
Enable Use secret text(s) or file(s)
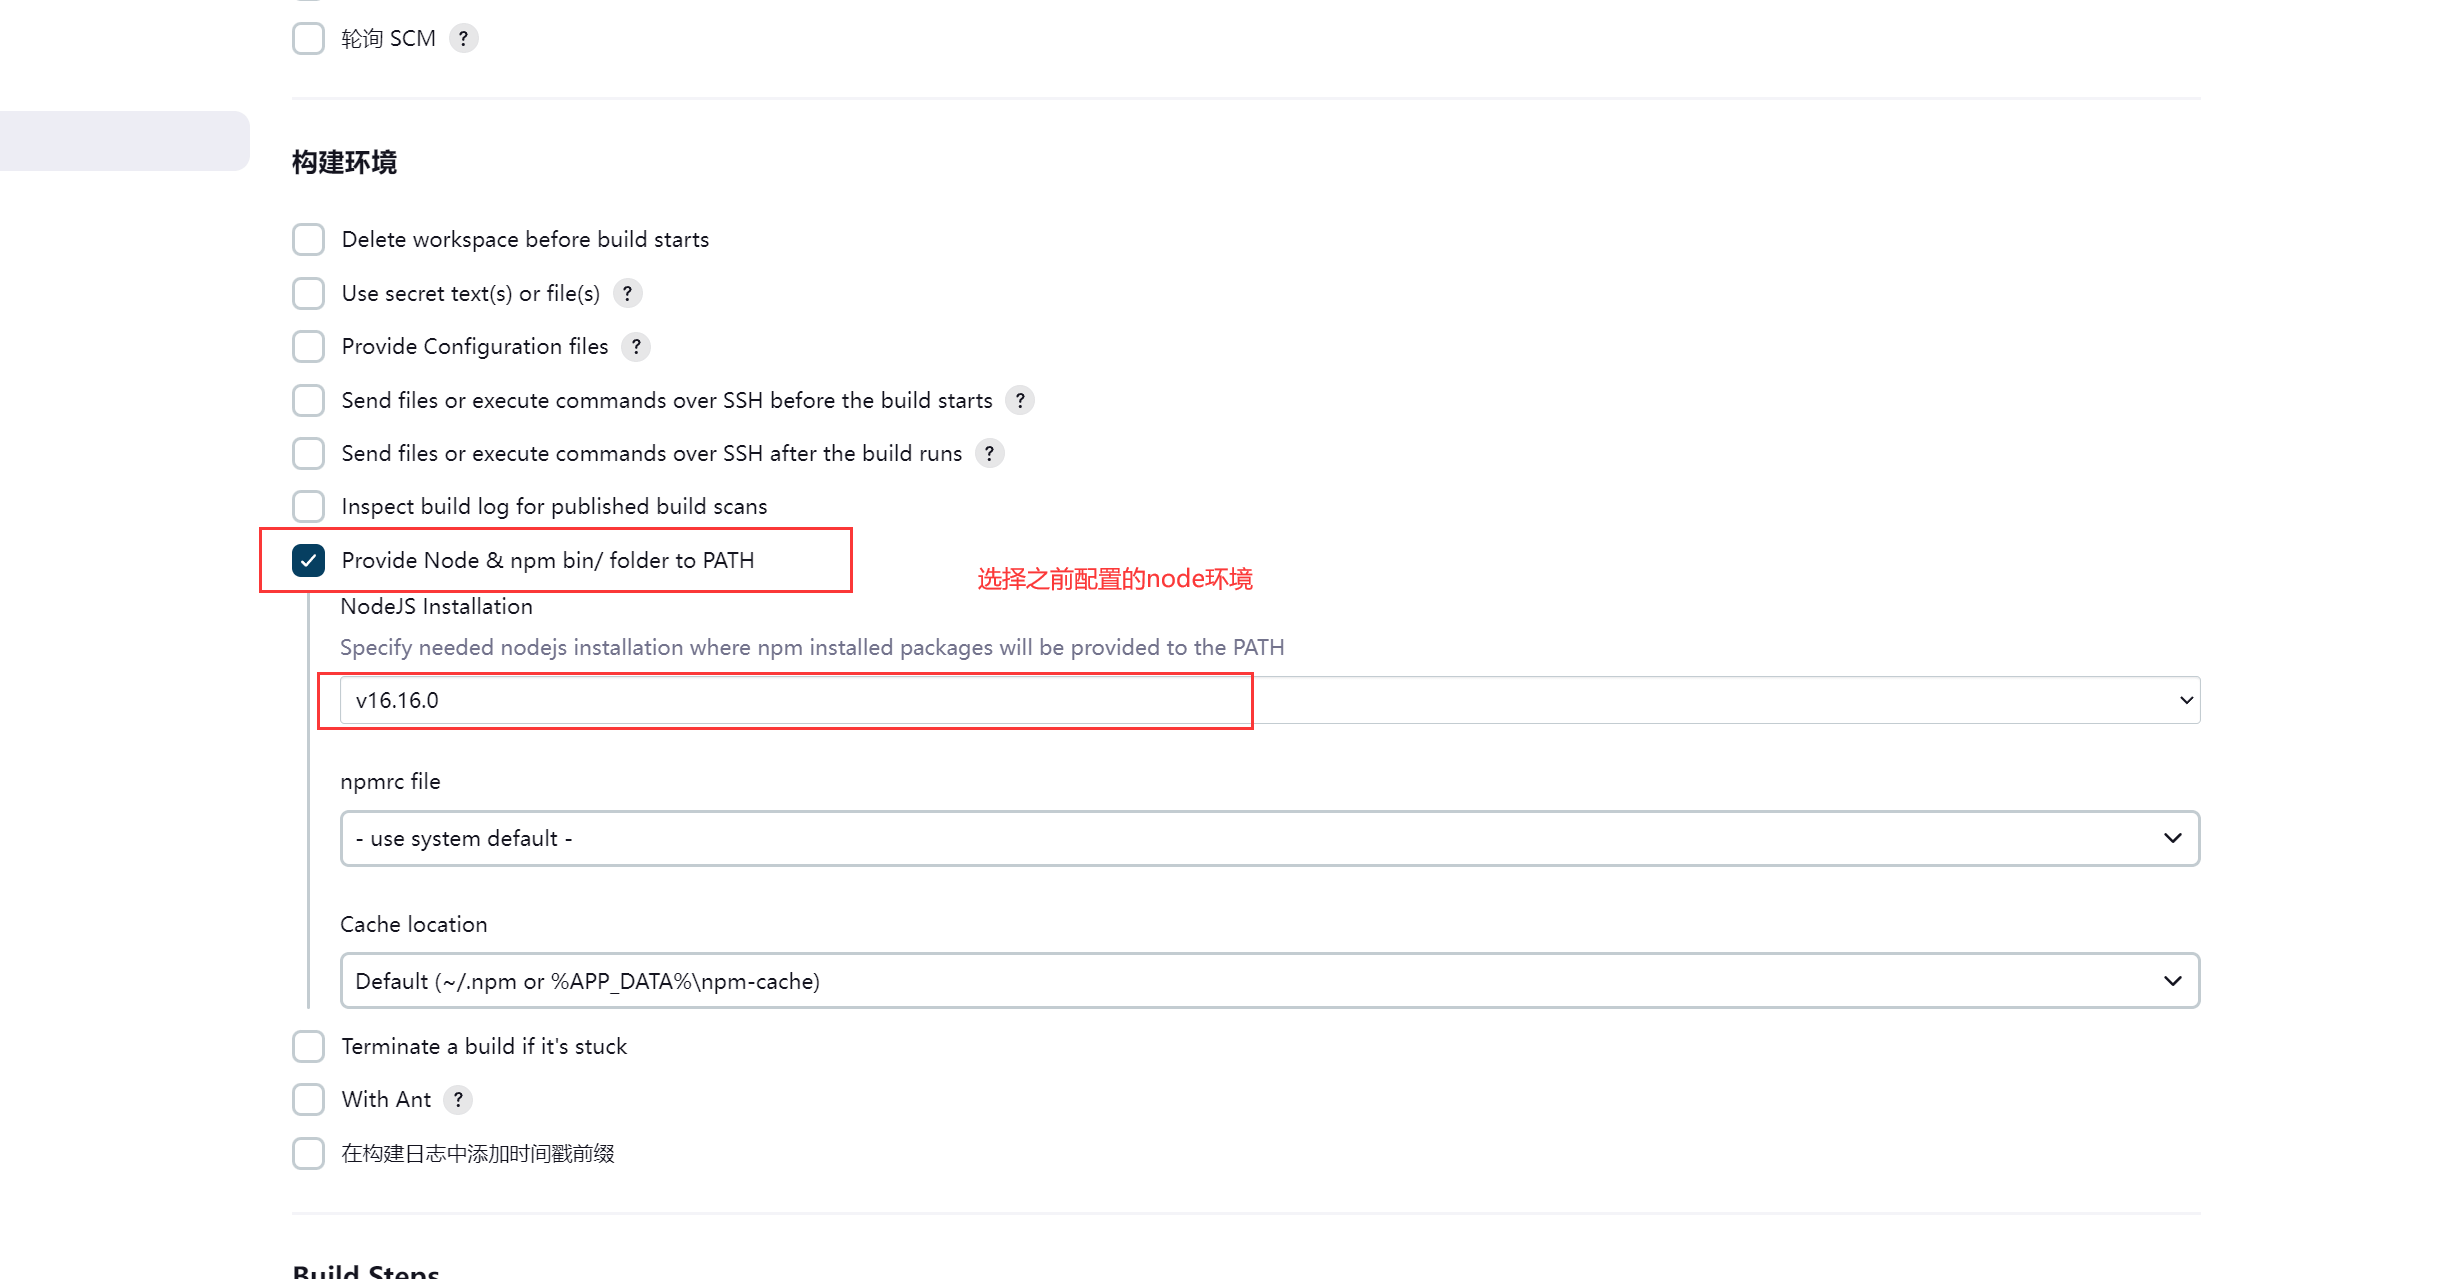pos(308,293)
